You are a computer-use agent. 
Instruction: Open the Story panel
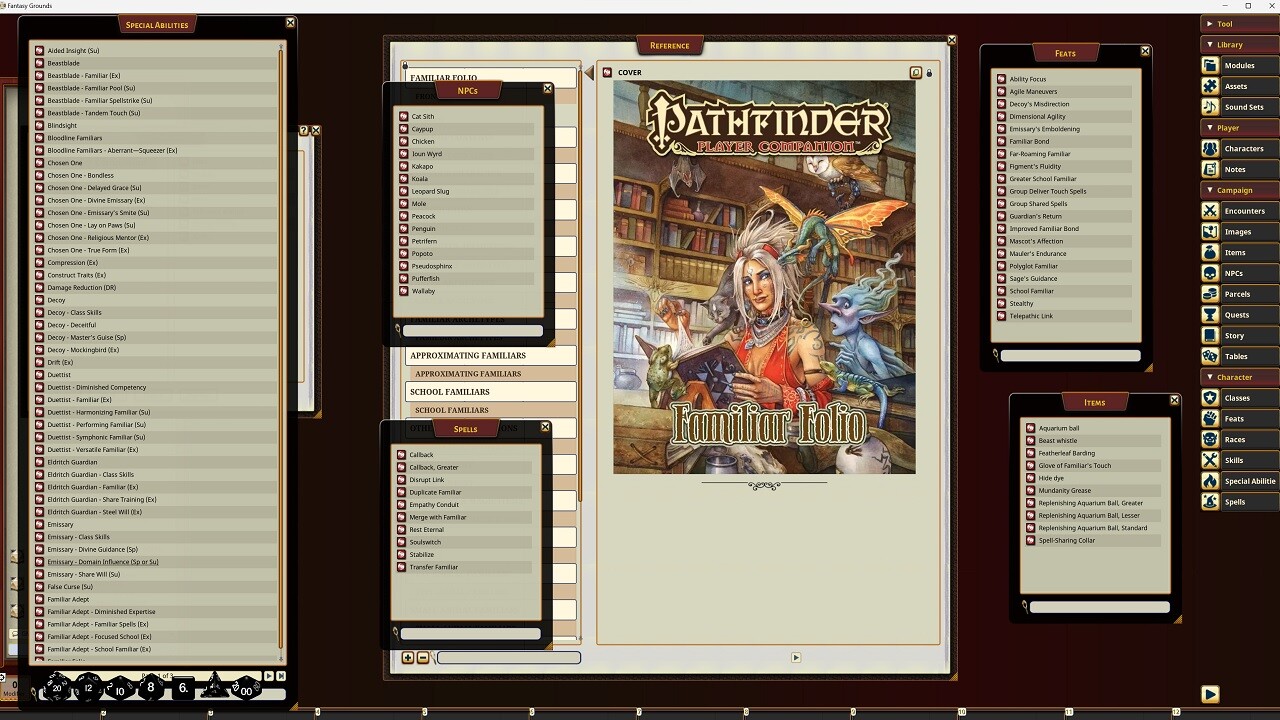pos(1237,336)
